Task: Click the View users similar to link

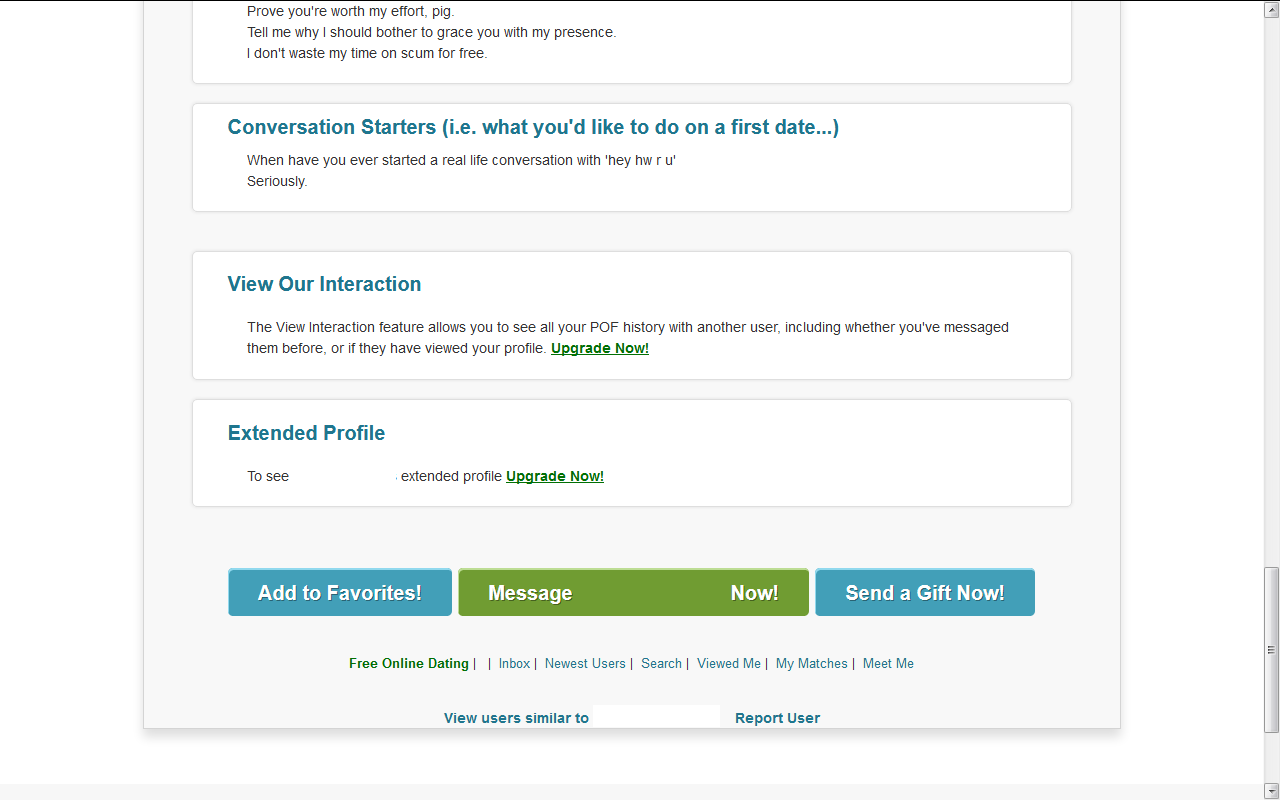Action: [x=516, y=718]
